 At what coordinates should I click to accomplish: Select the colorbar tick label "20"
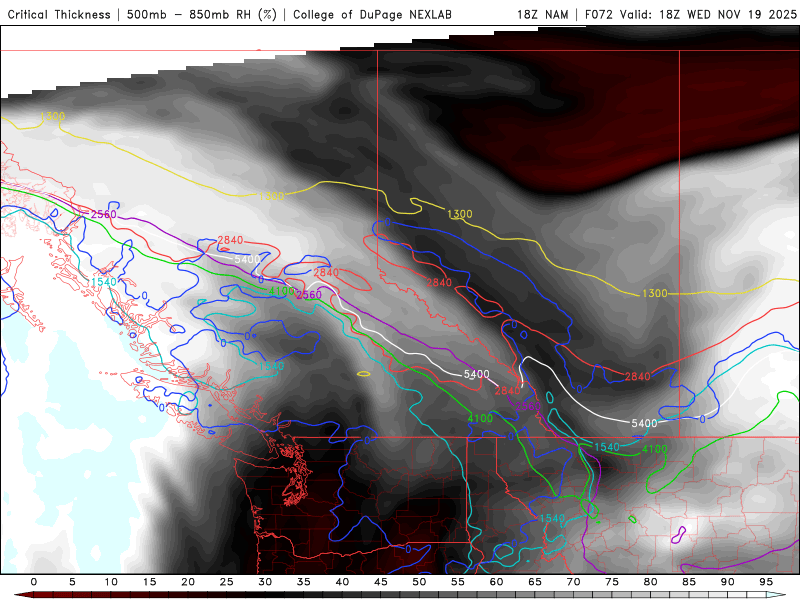pyautogui.click(x=188, y=582)
